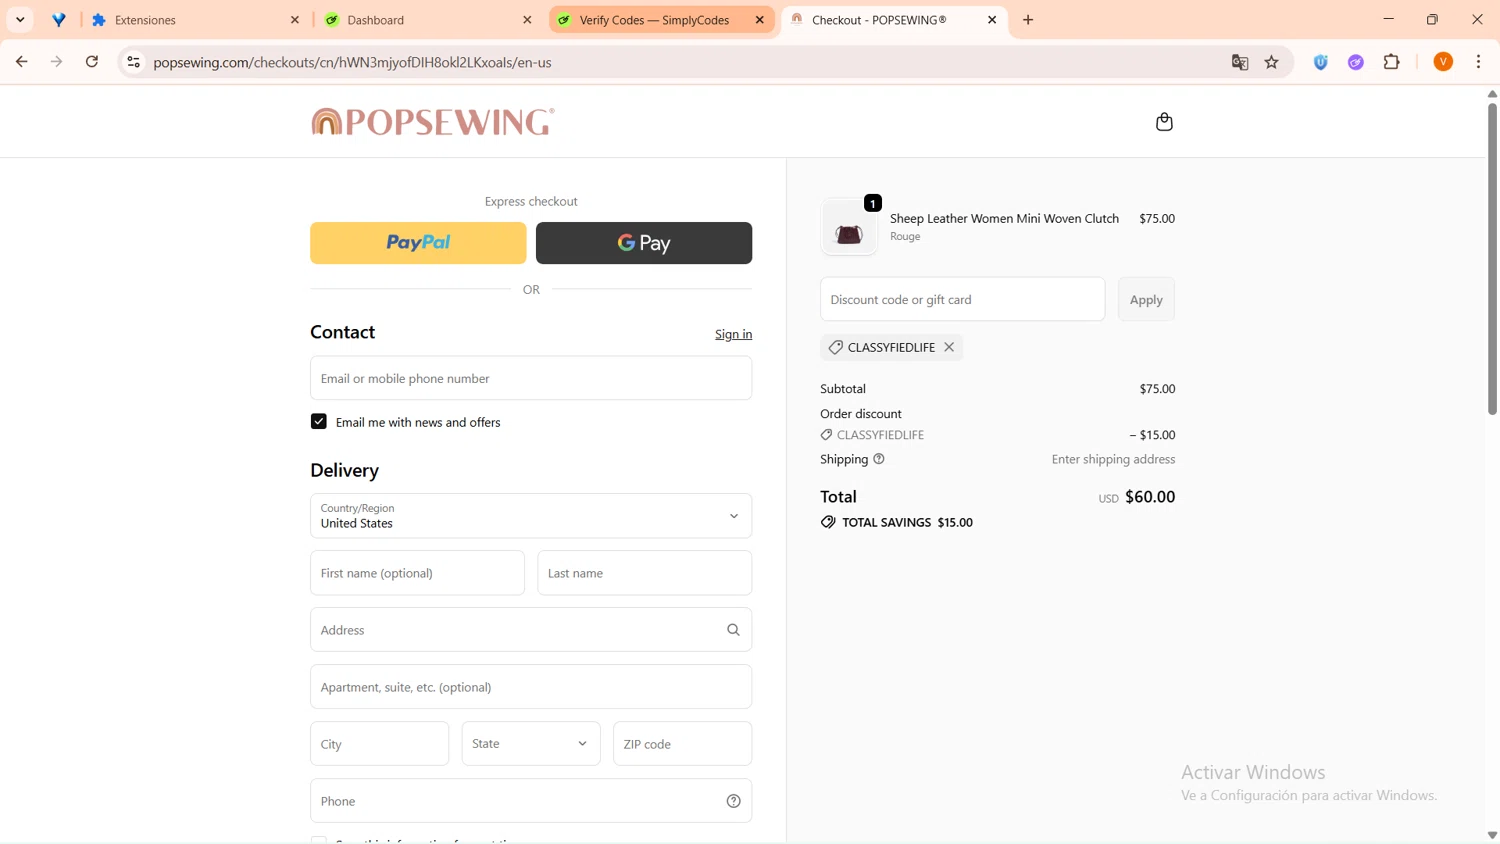1500x844 pixels.
Task: Focus the First name (optional) field
Action: pyautogui.click(x=417, y=573)
